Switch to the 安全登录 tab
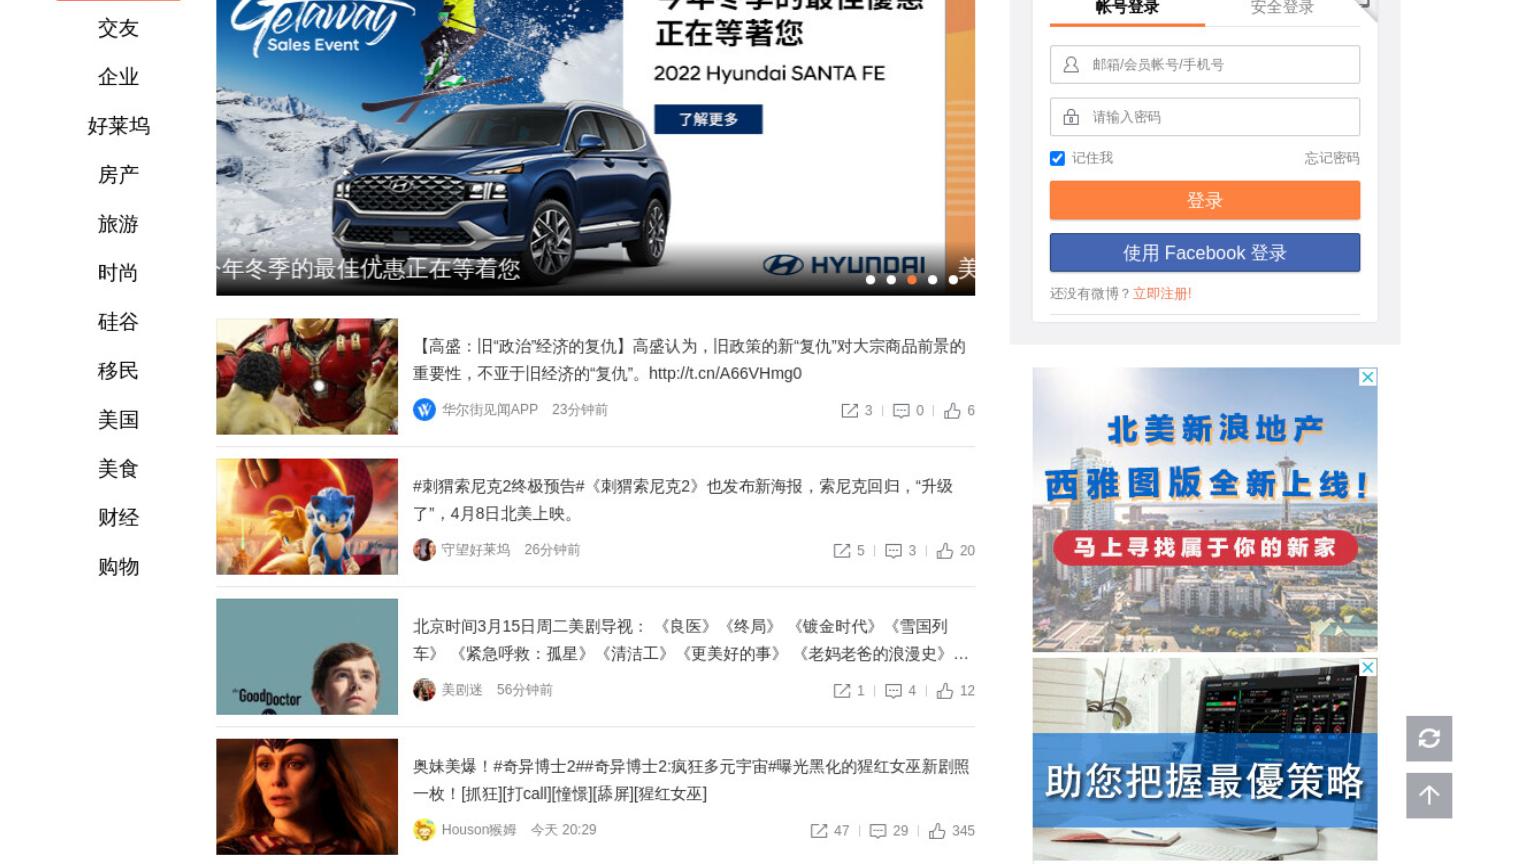 tap(1282, 8)
